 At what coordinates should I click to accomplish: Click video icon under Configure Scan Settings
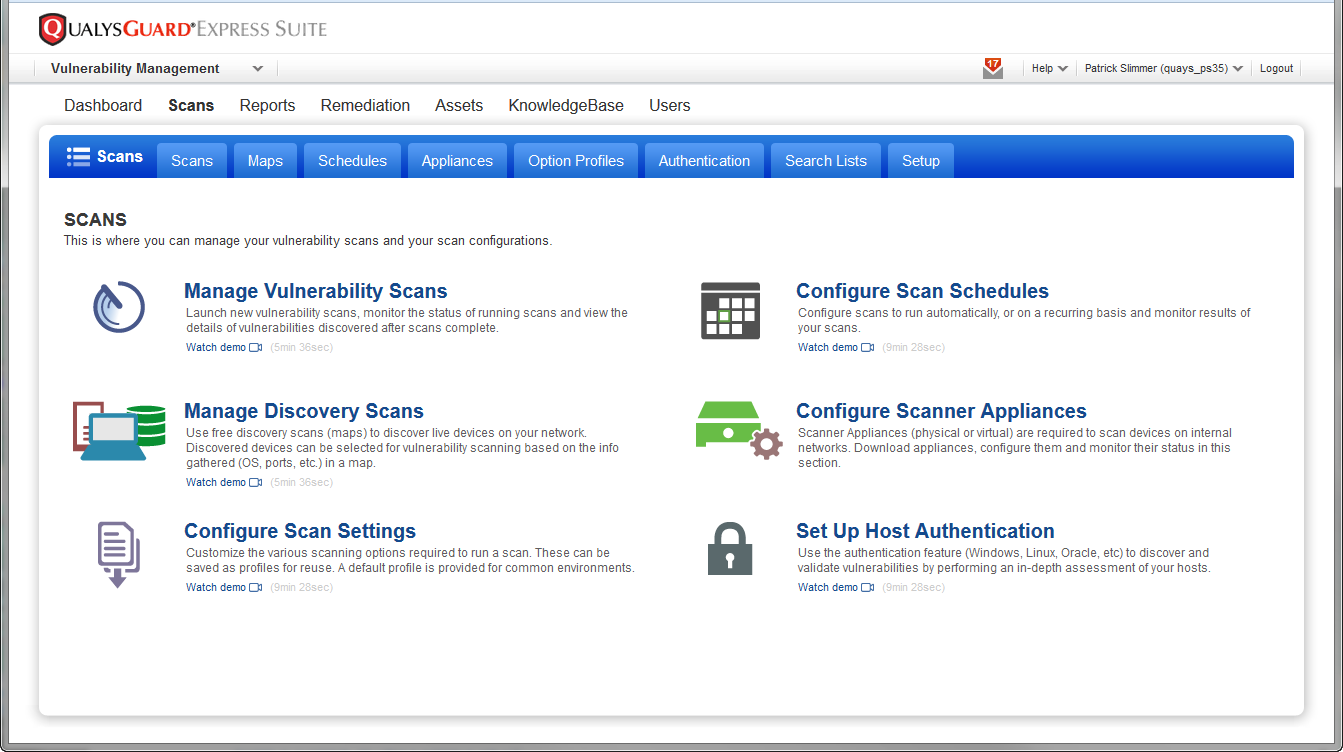(255, 588)
